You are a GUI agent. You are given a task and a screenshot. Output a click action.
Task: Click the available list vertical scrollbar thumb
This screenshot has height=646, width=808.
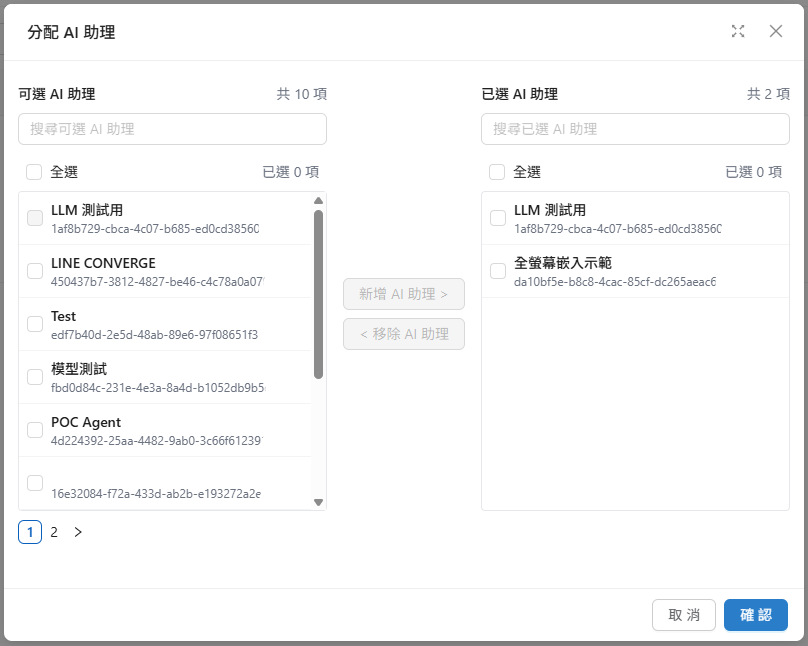point(318,294)
